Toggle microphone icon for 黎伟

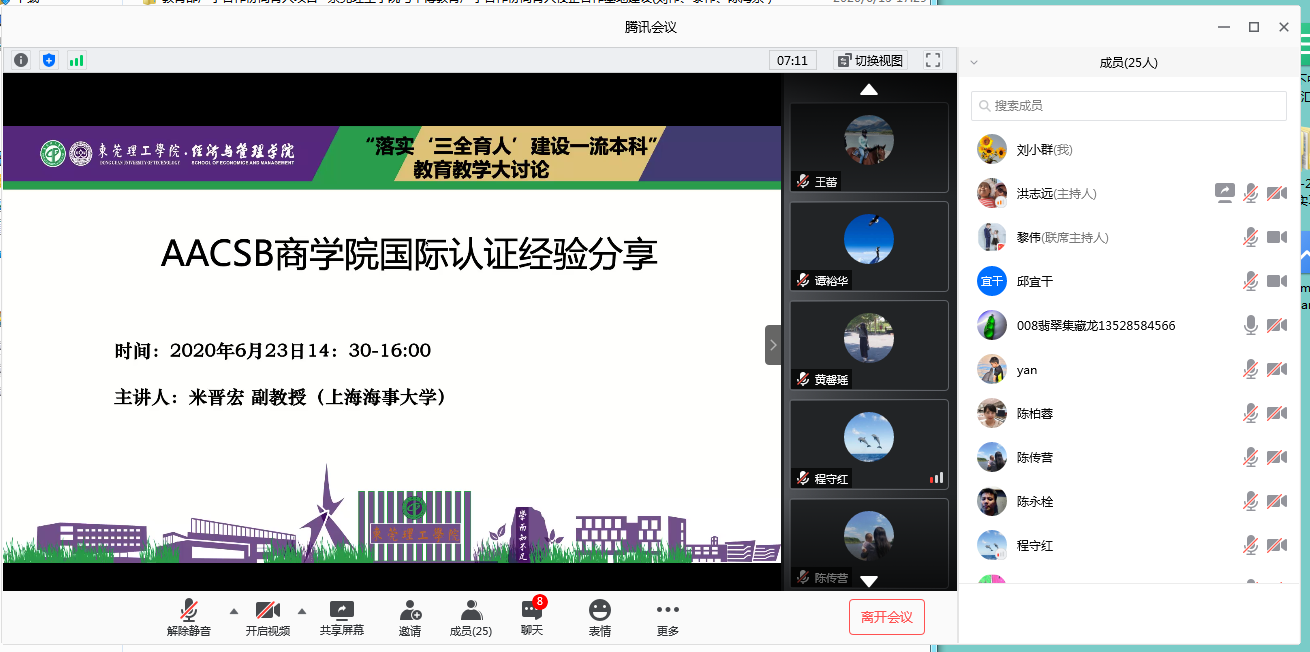point(1250,237)
